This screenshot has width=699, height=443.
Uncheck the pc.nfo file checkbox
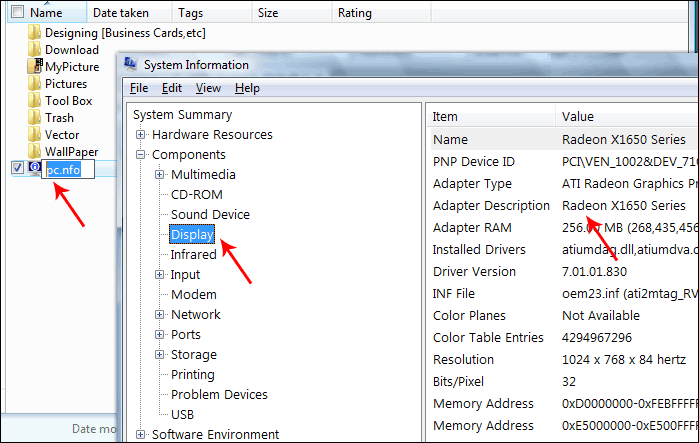point(17,168)
